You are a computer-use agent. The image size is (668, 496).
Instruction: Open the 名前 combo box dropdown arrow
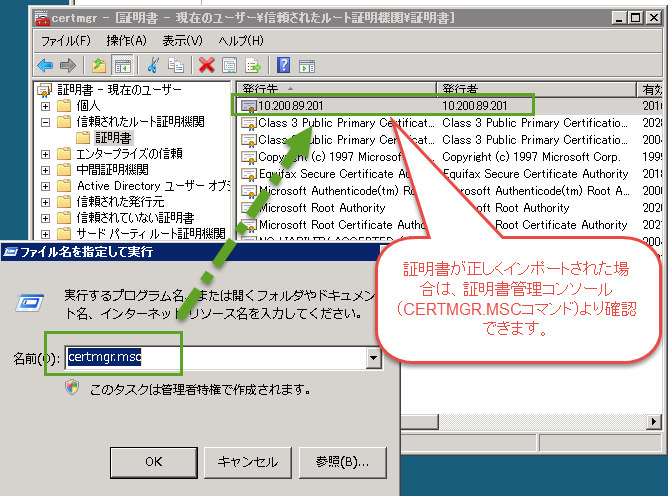(x=373, y=358)
